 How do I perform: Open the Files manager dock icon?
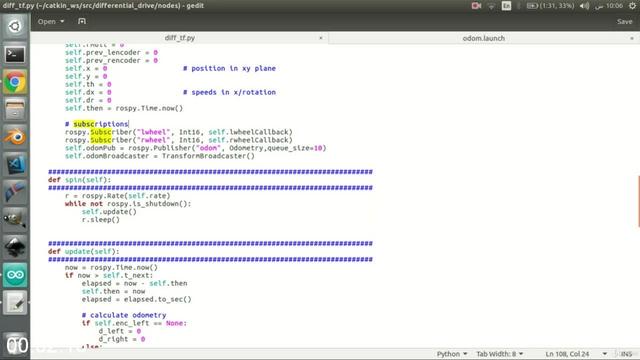click(15, 109)
